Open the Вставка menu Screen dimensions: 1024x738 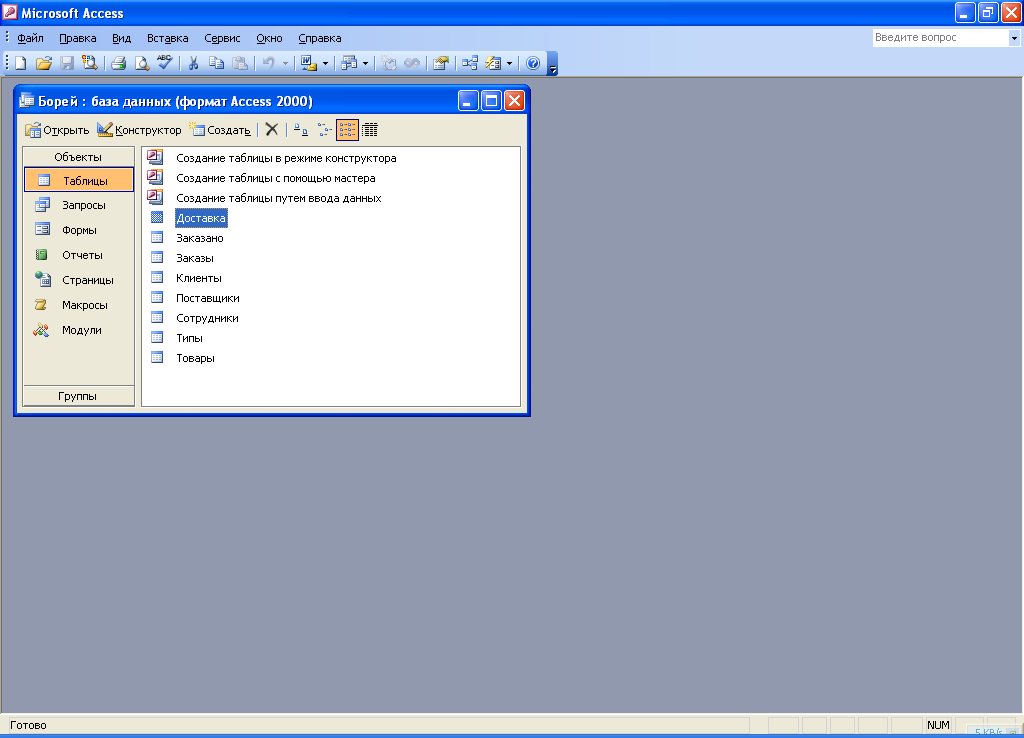[x=167, y=38]
